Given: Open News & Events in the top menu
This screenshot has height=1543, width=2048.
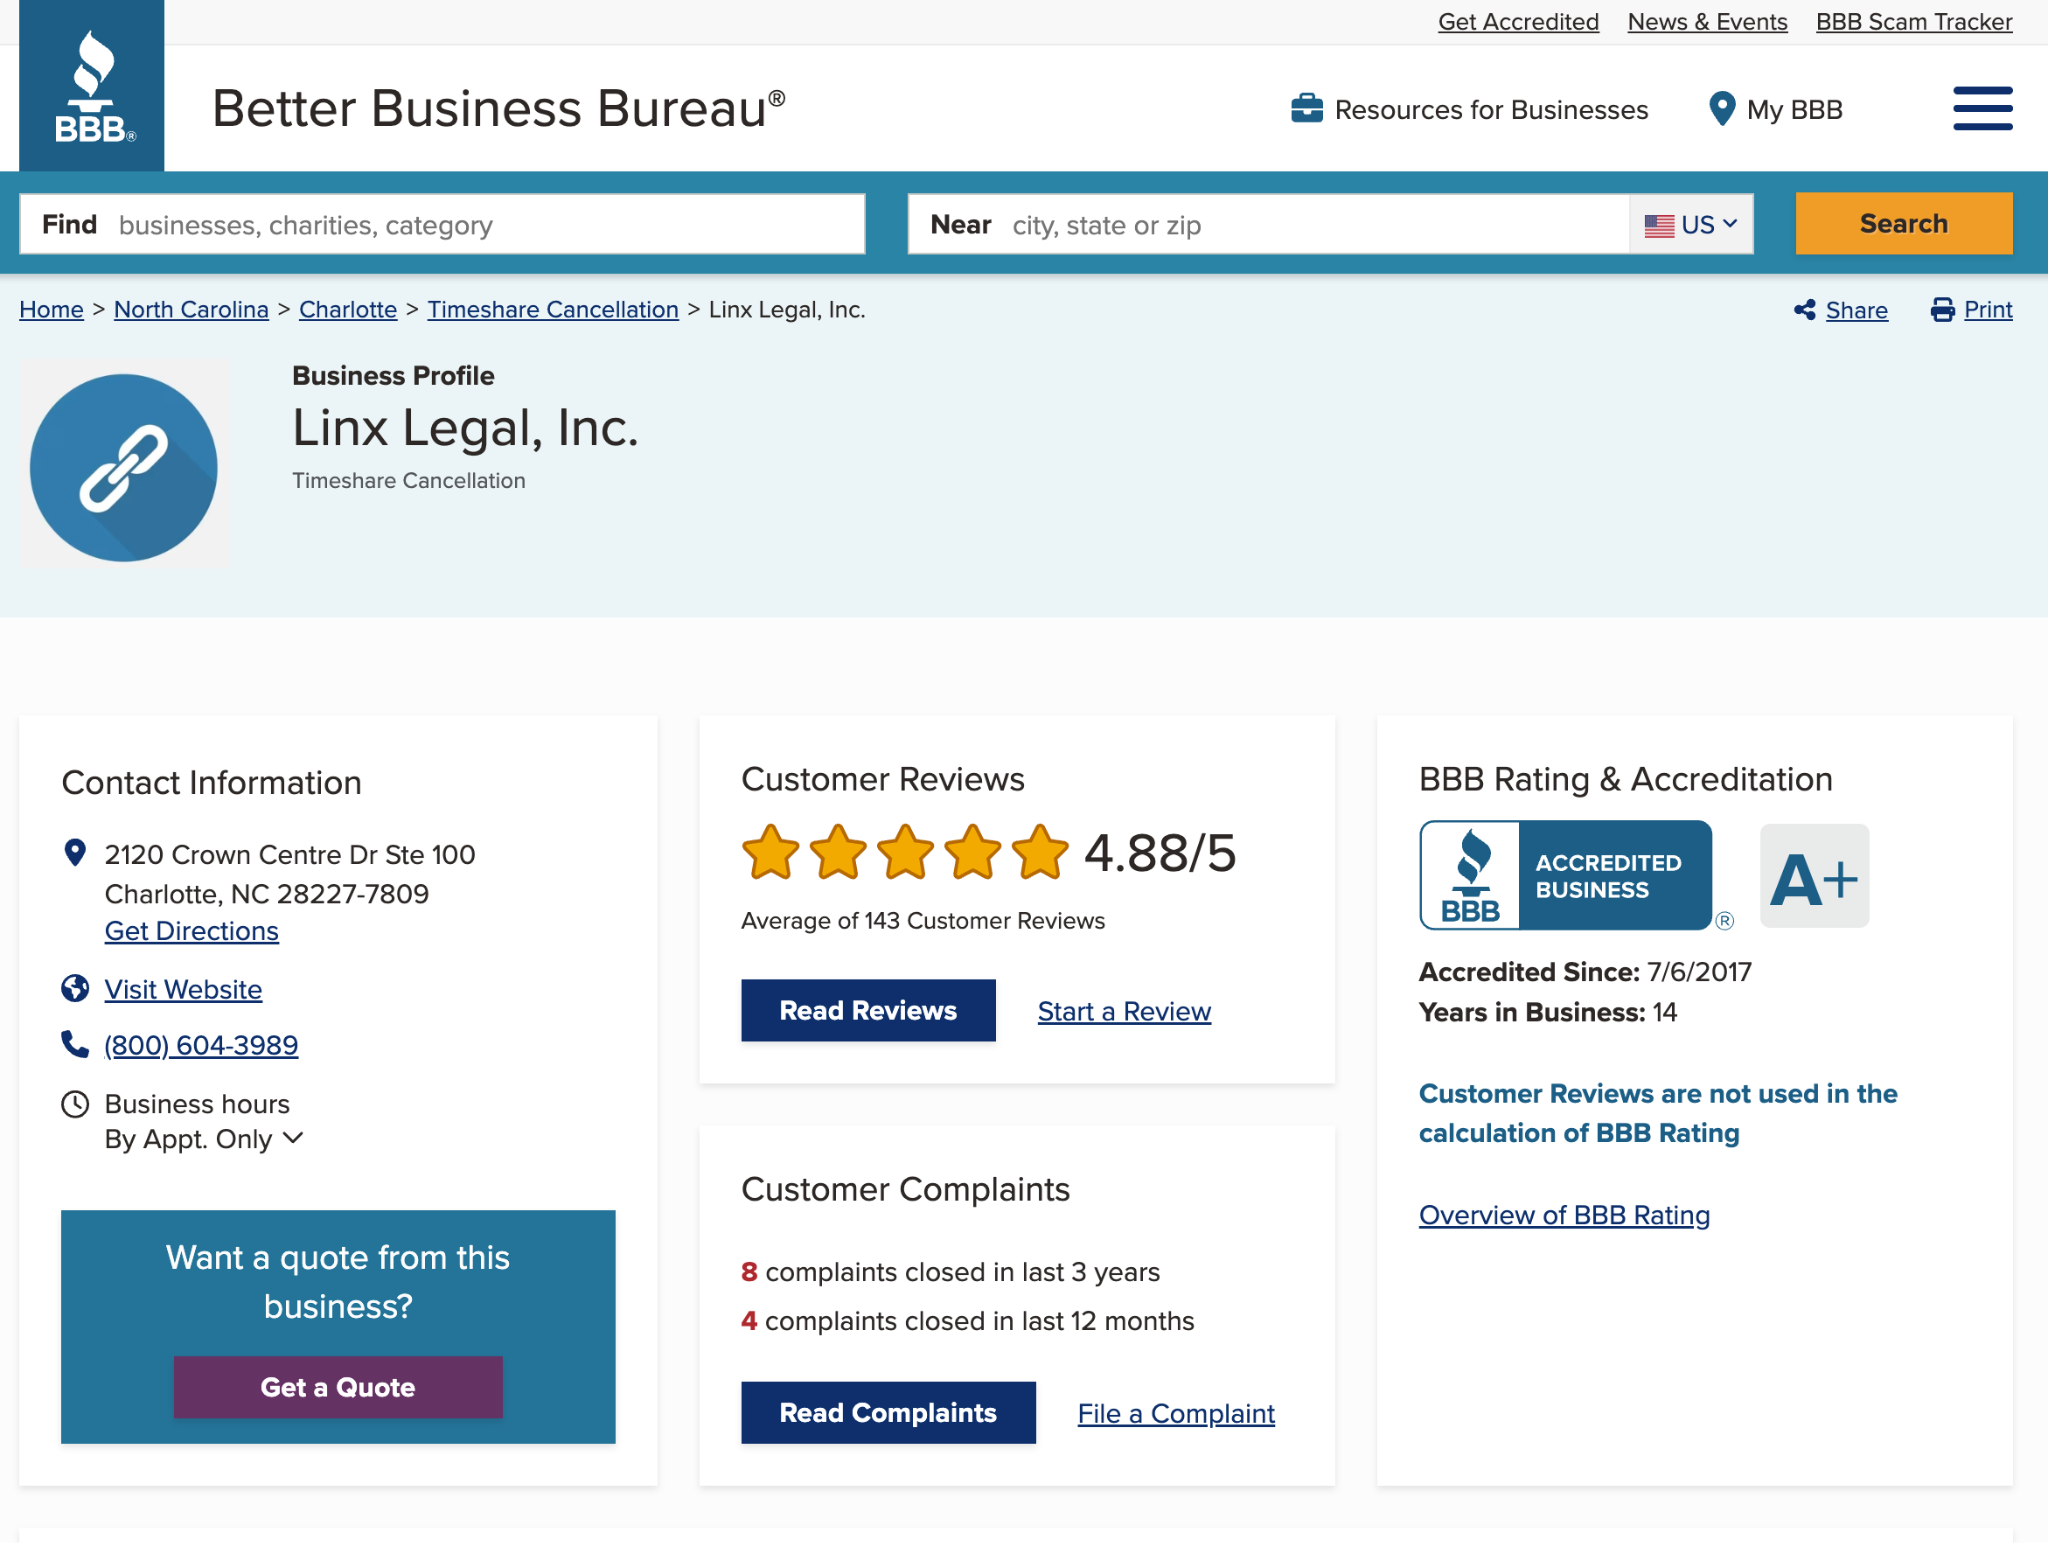Looking at the screenshot, I should (1707, 22).
